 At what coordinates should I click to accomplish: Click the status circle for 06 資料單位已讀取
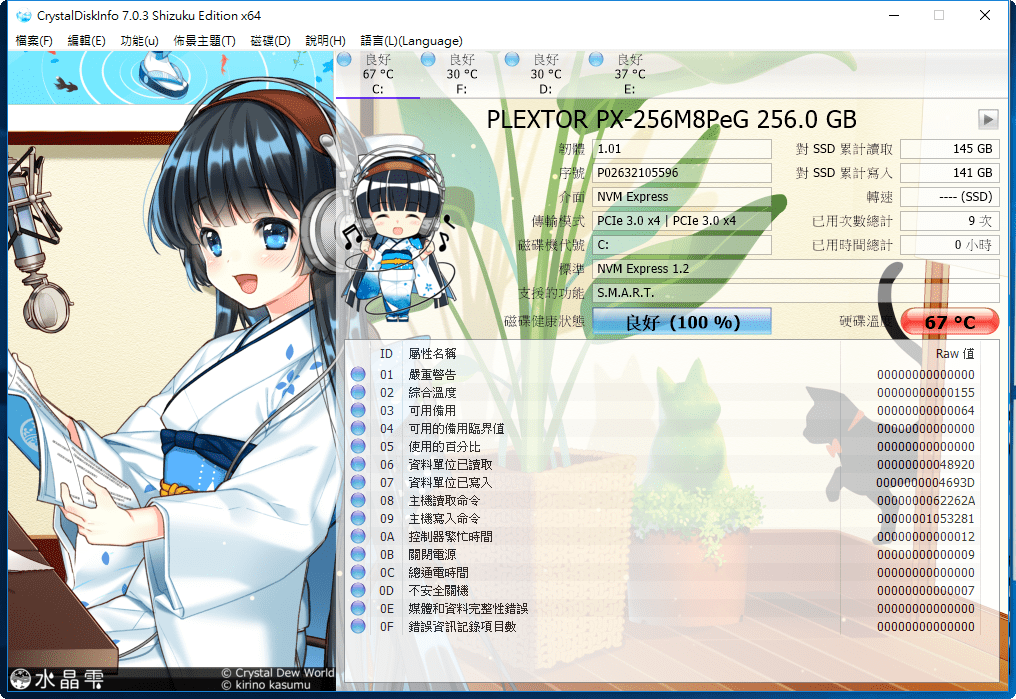point(358,464)
